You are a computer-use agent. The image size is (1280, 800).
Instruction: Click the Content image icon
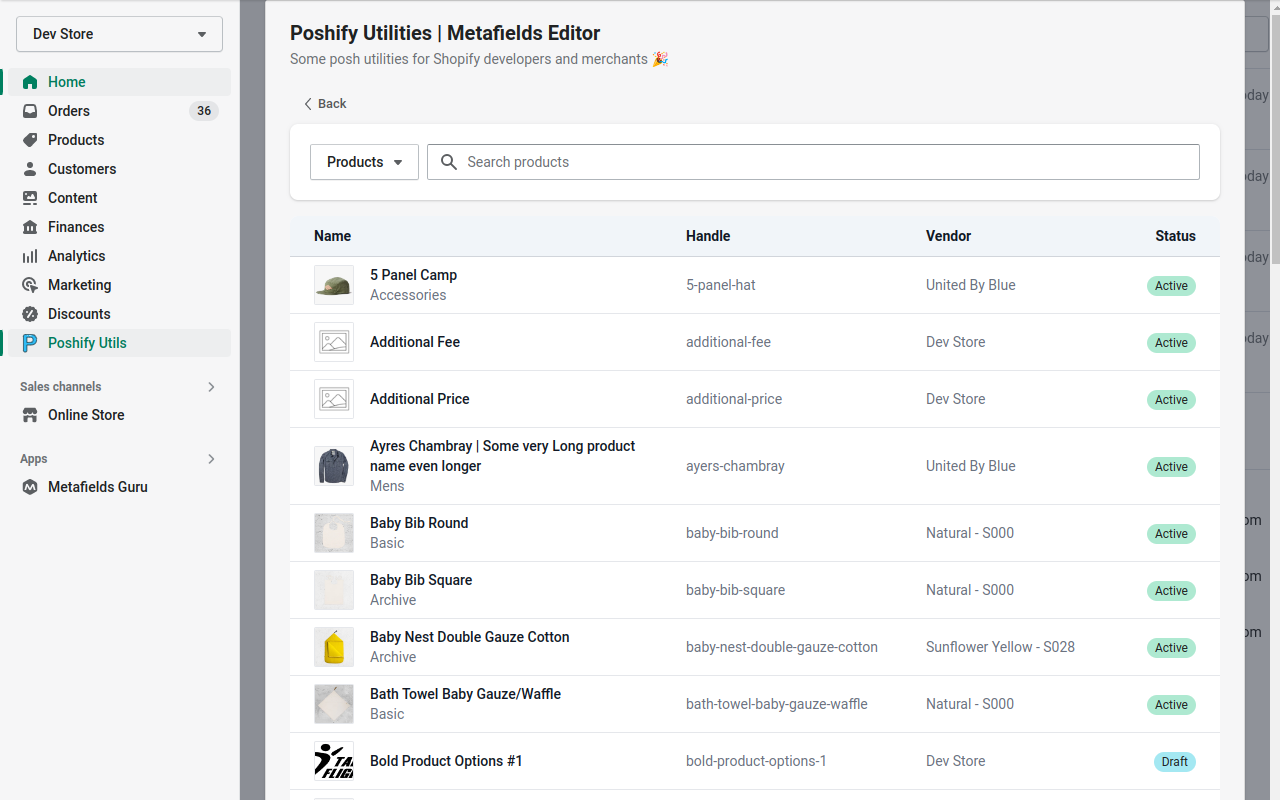(x=30, y=198)
